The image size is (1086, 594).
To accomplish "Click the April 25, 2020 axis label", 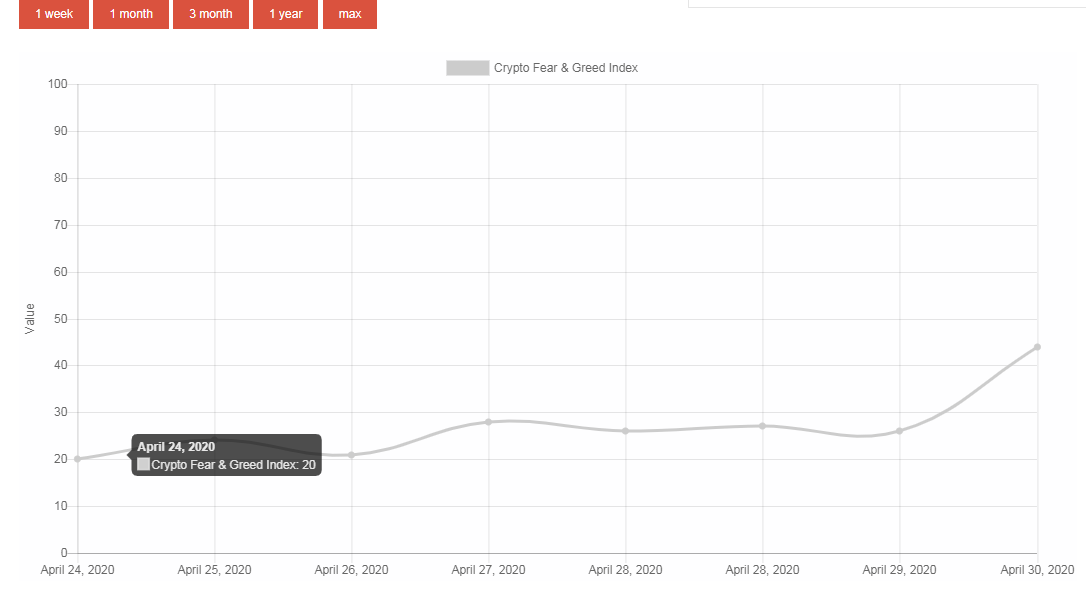I will 214,570.
